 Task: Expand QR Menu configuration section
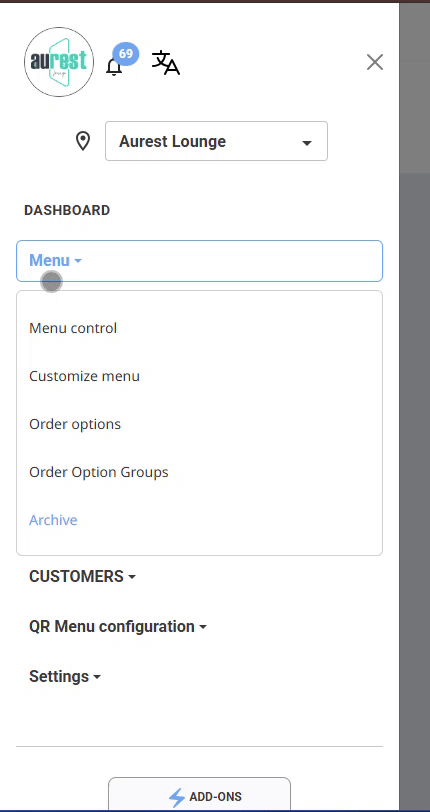(x=118, y=627)
